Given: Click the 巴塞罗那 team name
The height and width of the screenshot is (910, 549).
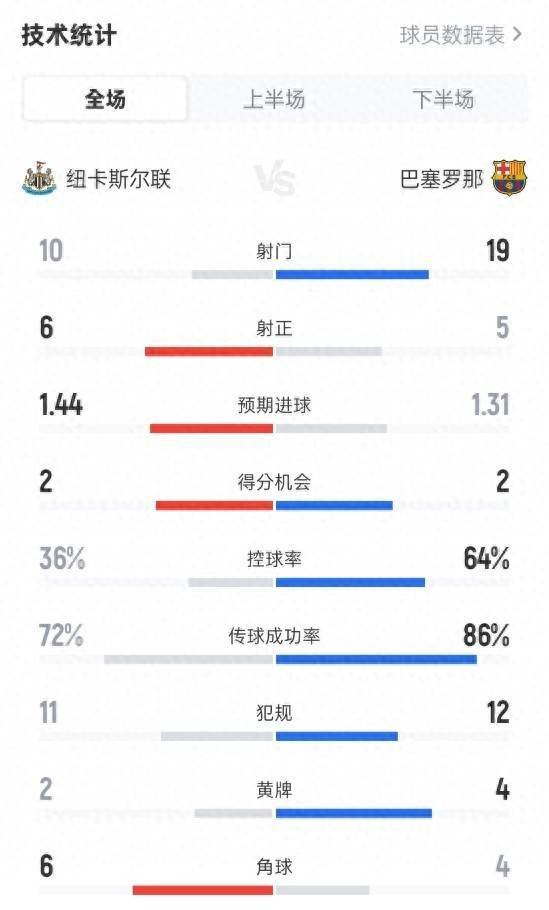Looking at the screenshot, I should coord(442,179).
